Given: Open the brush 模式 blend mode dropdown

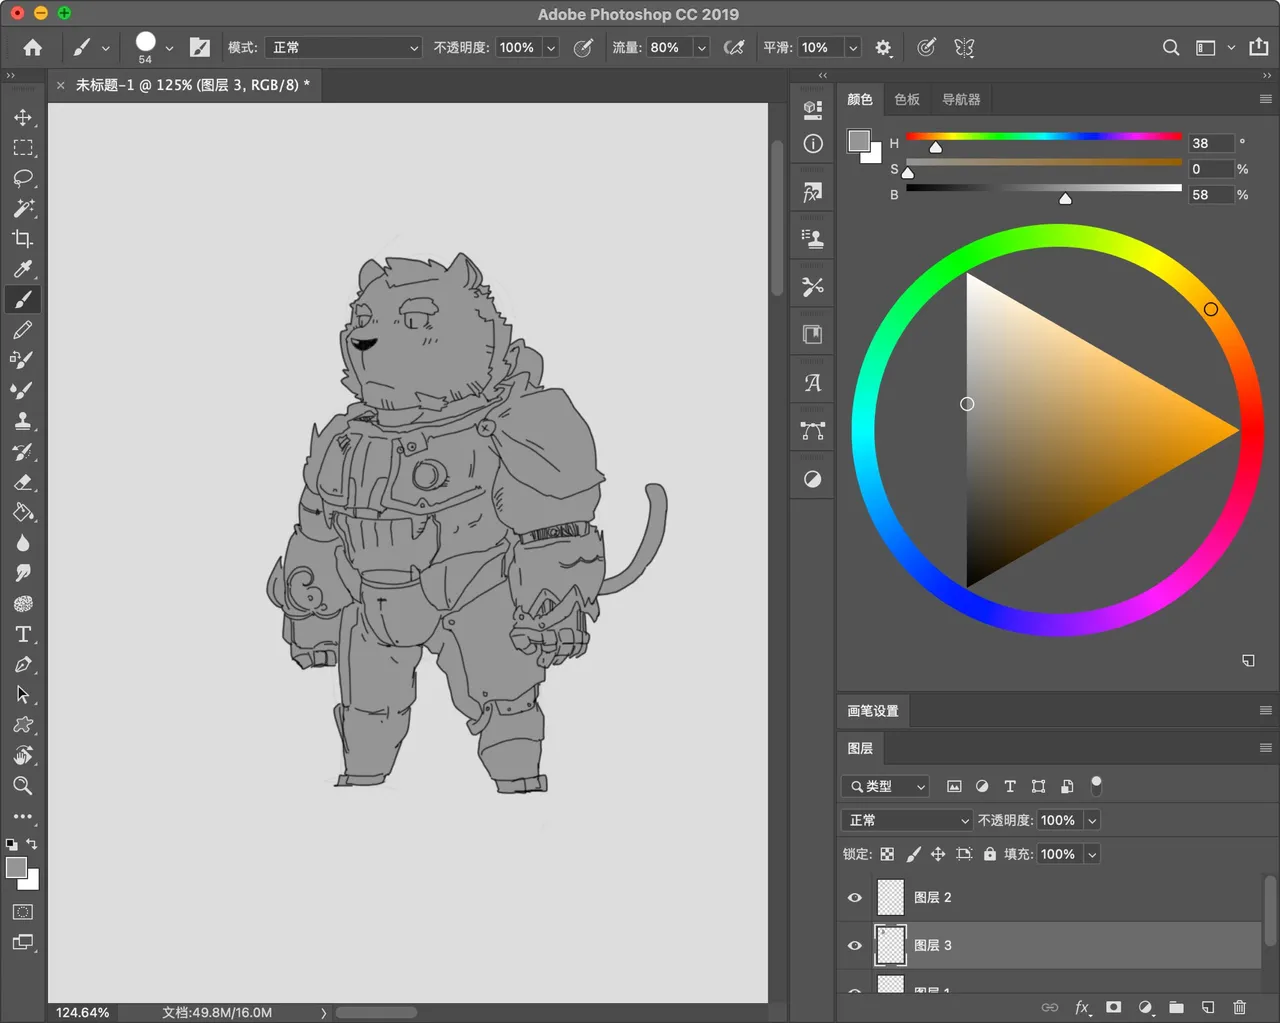Looking at the screenshot, I should click(344, 47).
